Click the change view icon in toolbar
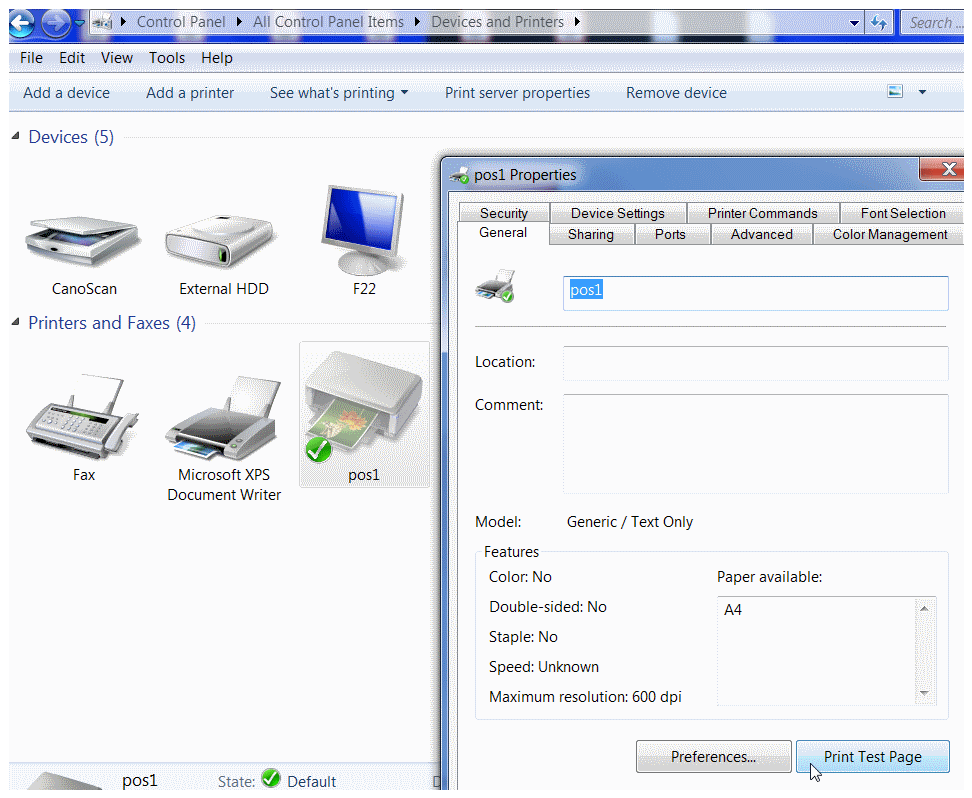972x798 pixels. (895, 92)
